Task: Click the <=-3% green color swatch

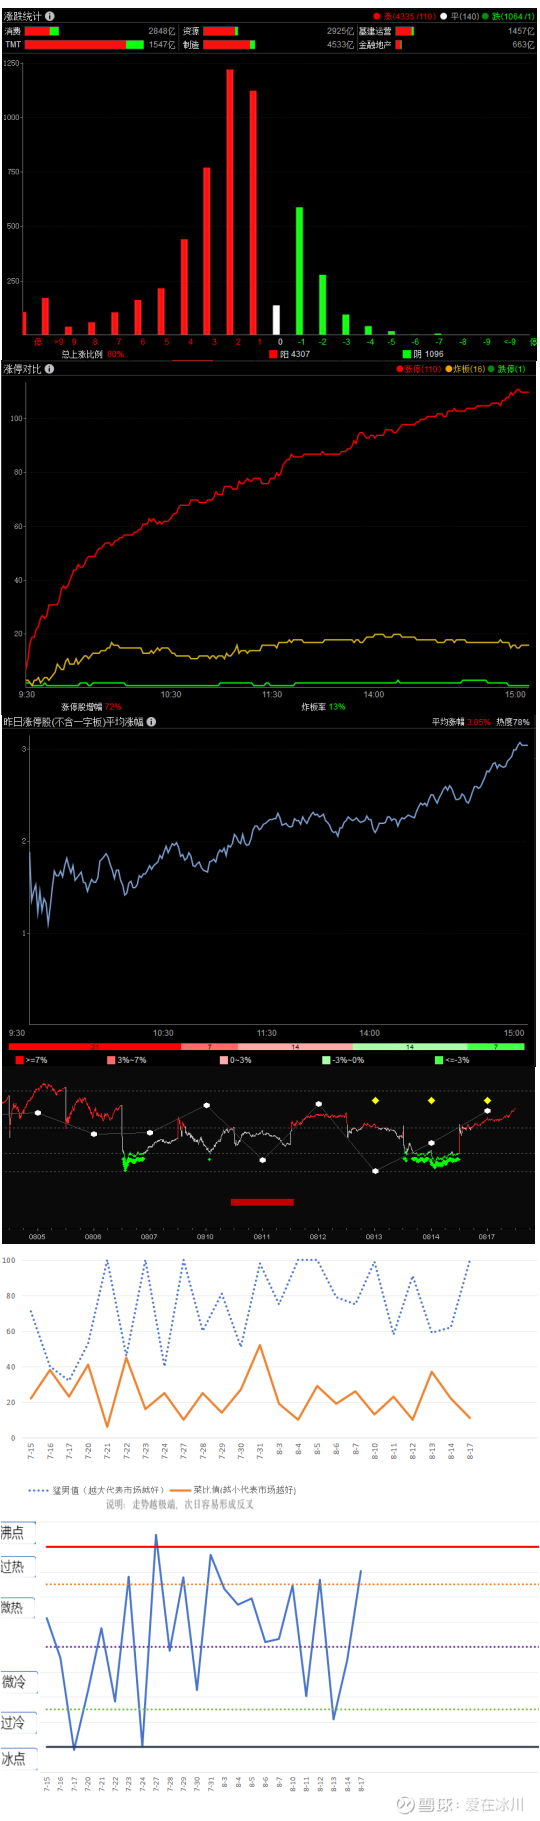Action: click(439, 1060)
